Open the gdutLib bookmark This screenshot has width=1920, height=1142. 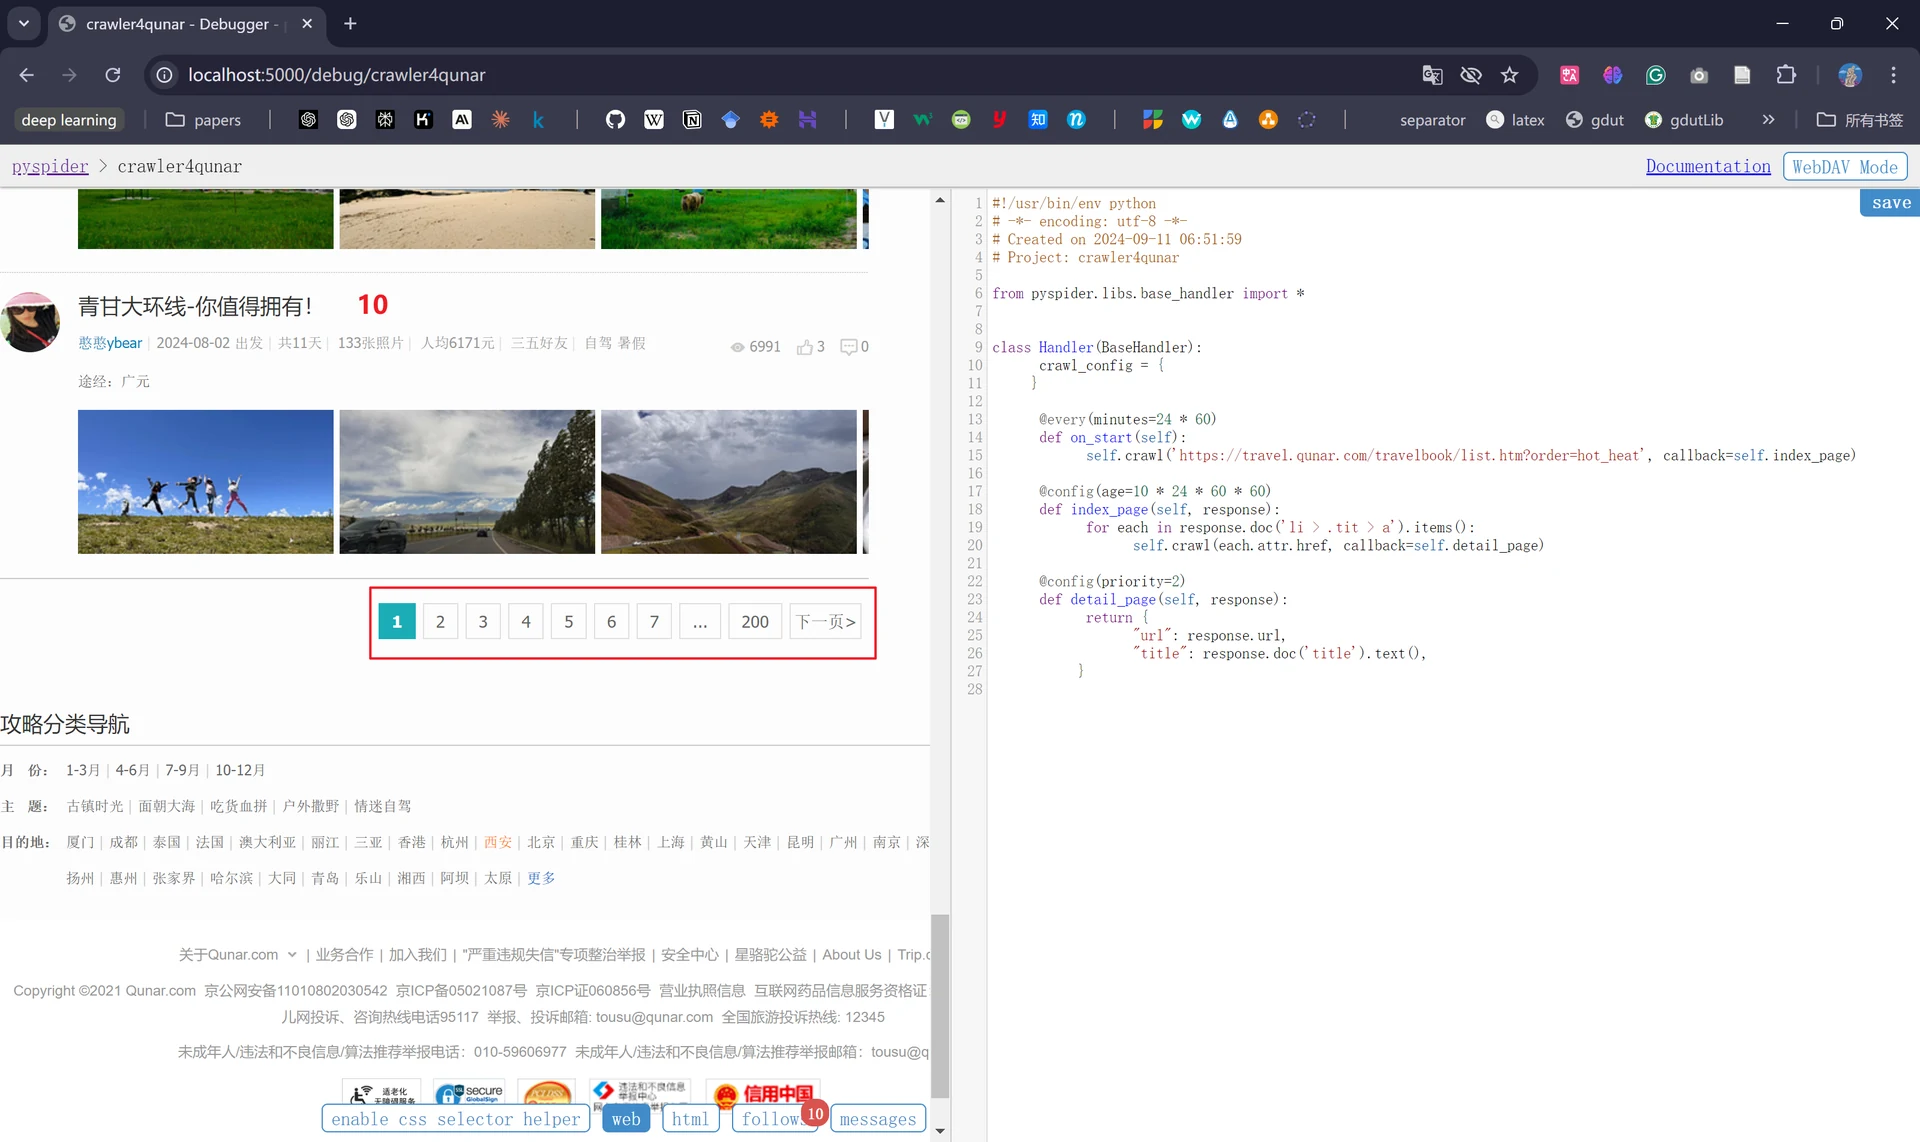click(1684, 120)
